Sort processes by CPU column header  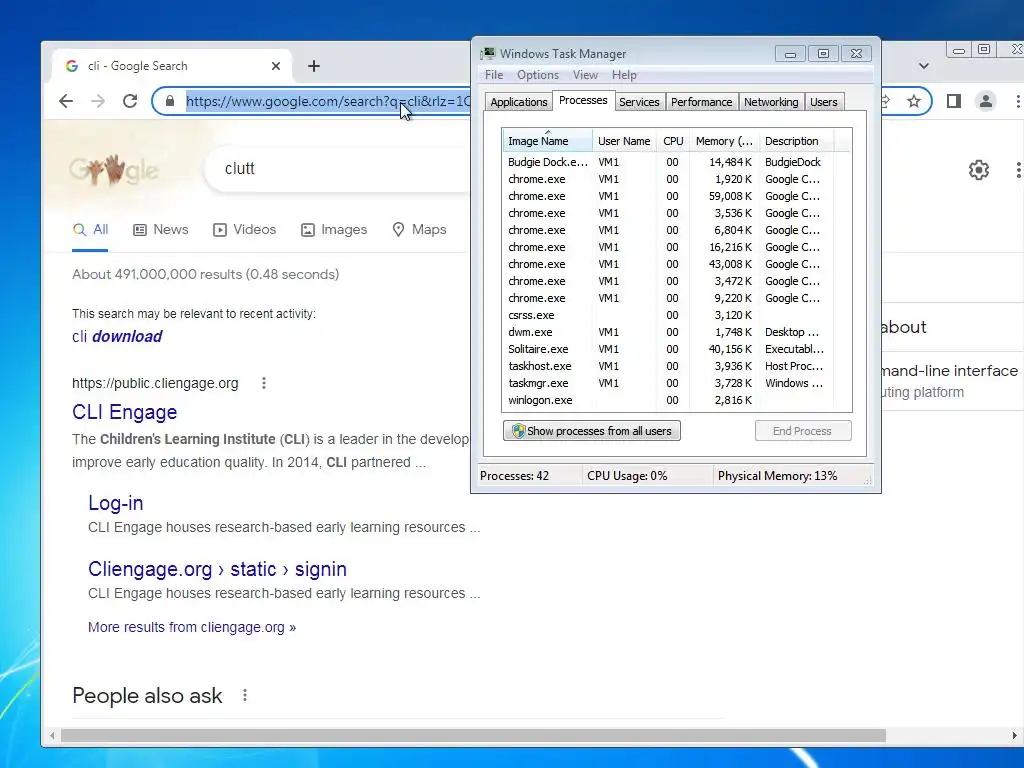(673, 141)
